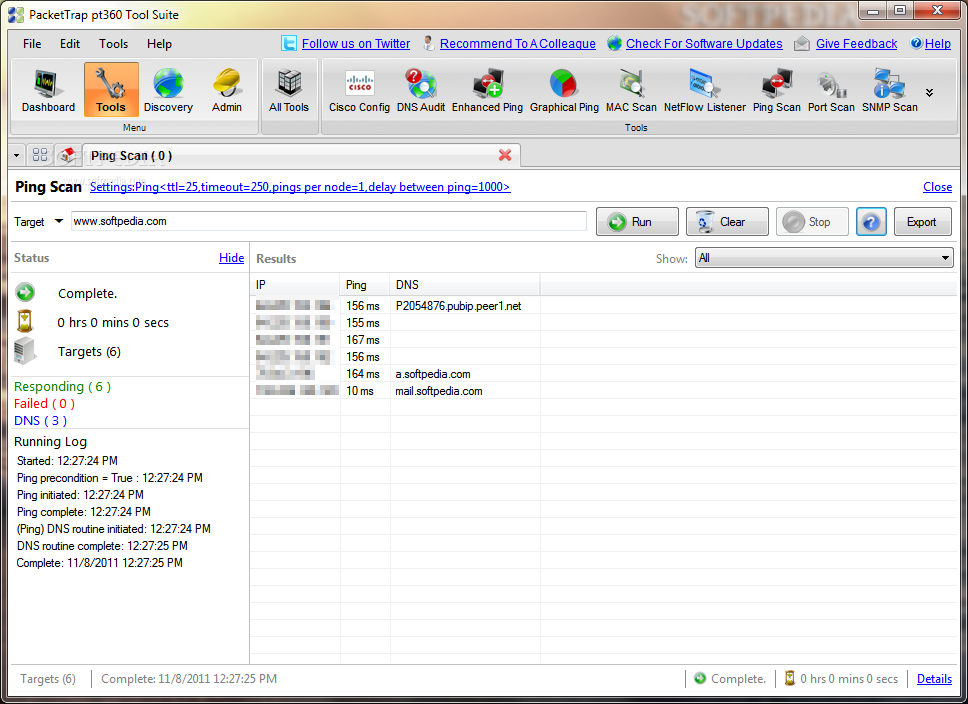The width and height of the screenshot is (968, 704).
Task: Open the Discovery globe icon
Action: coord(168,91)
